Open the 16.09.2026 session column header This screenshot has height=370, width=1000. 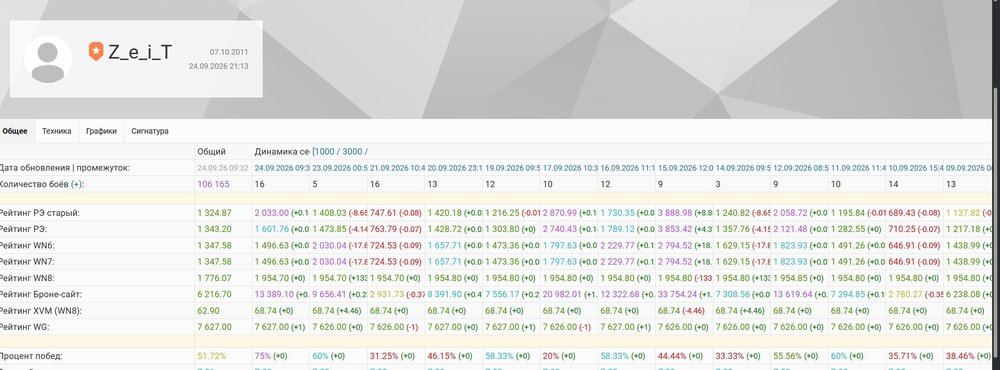(628, 168)
